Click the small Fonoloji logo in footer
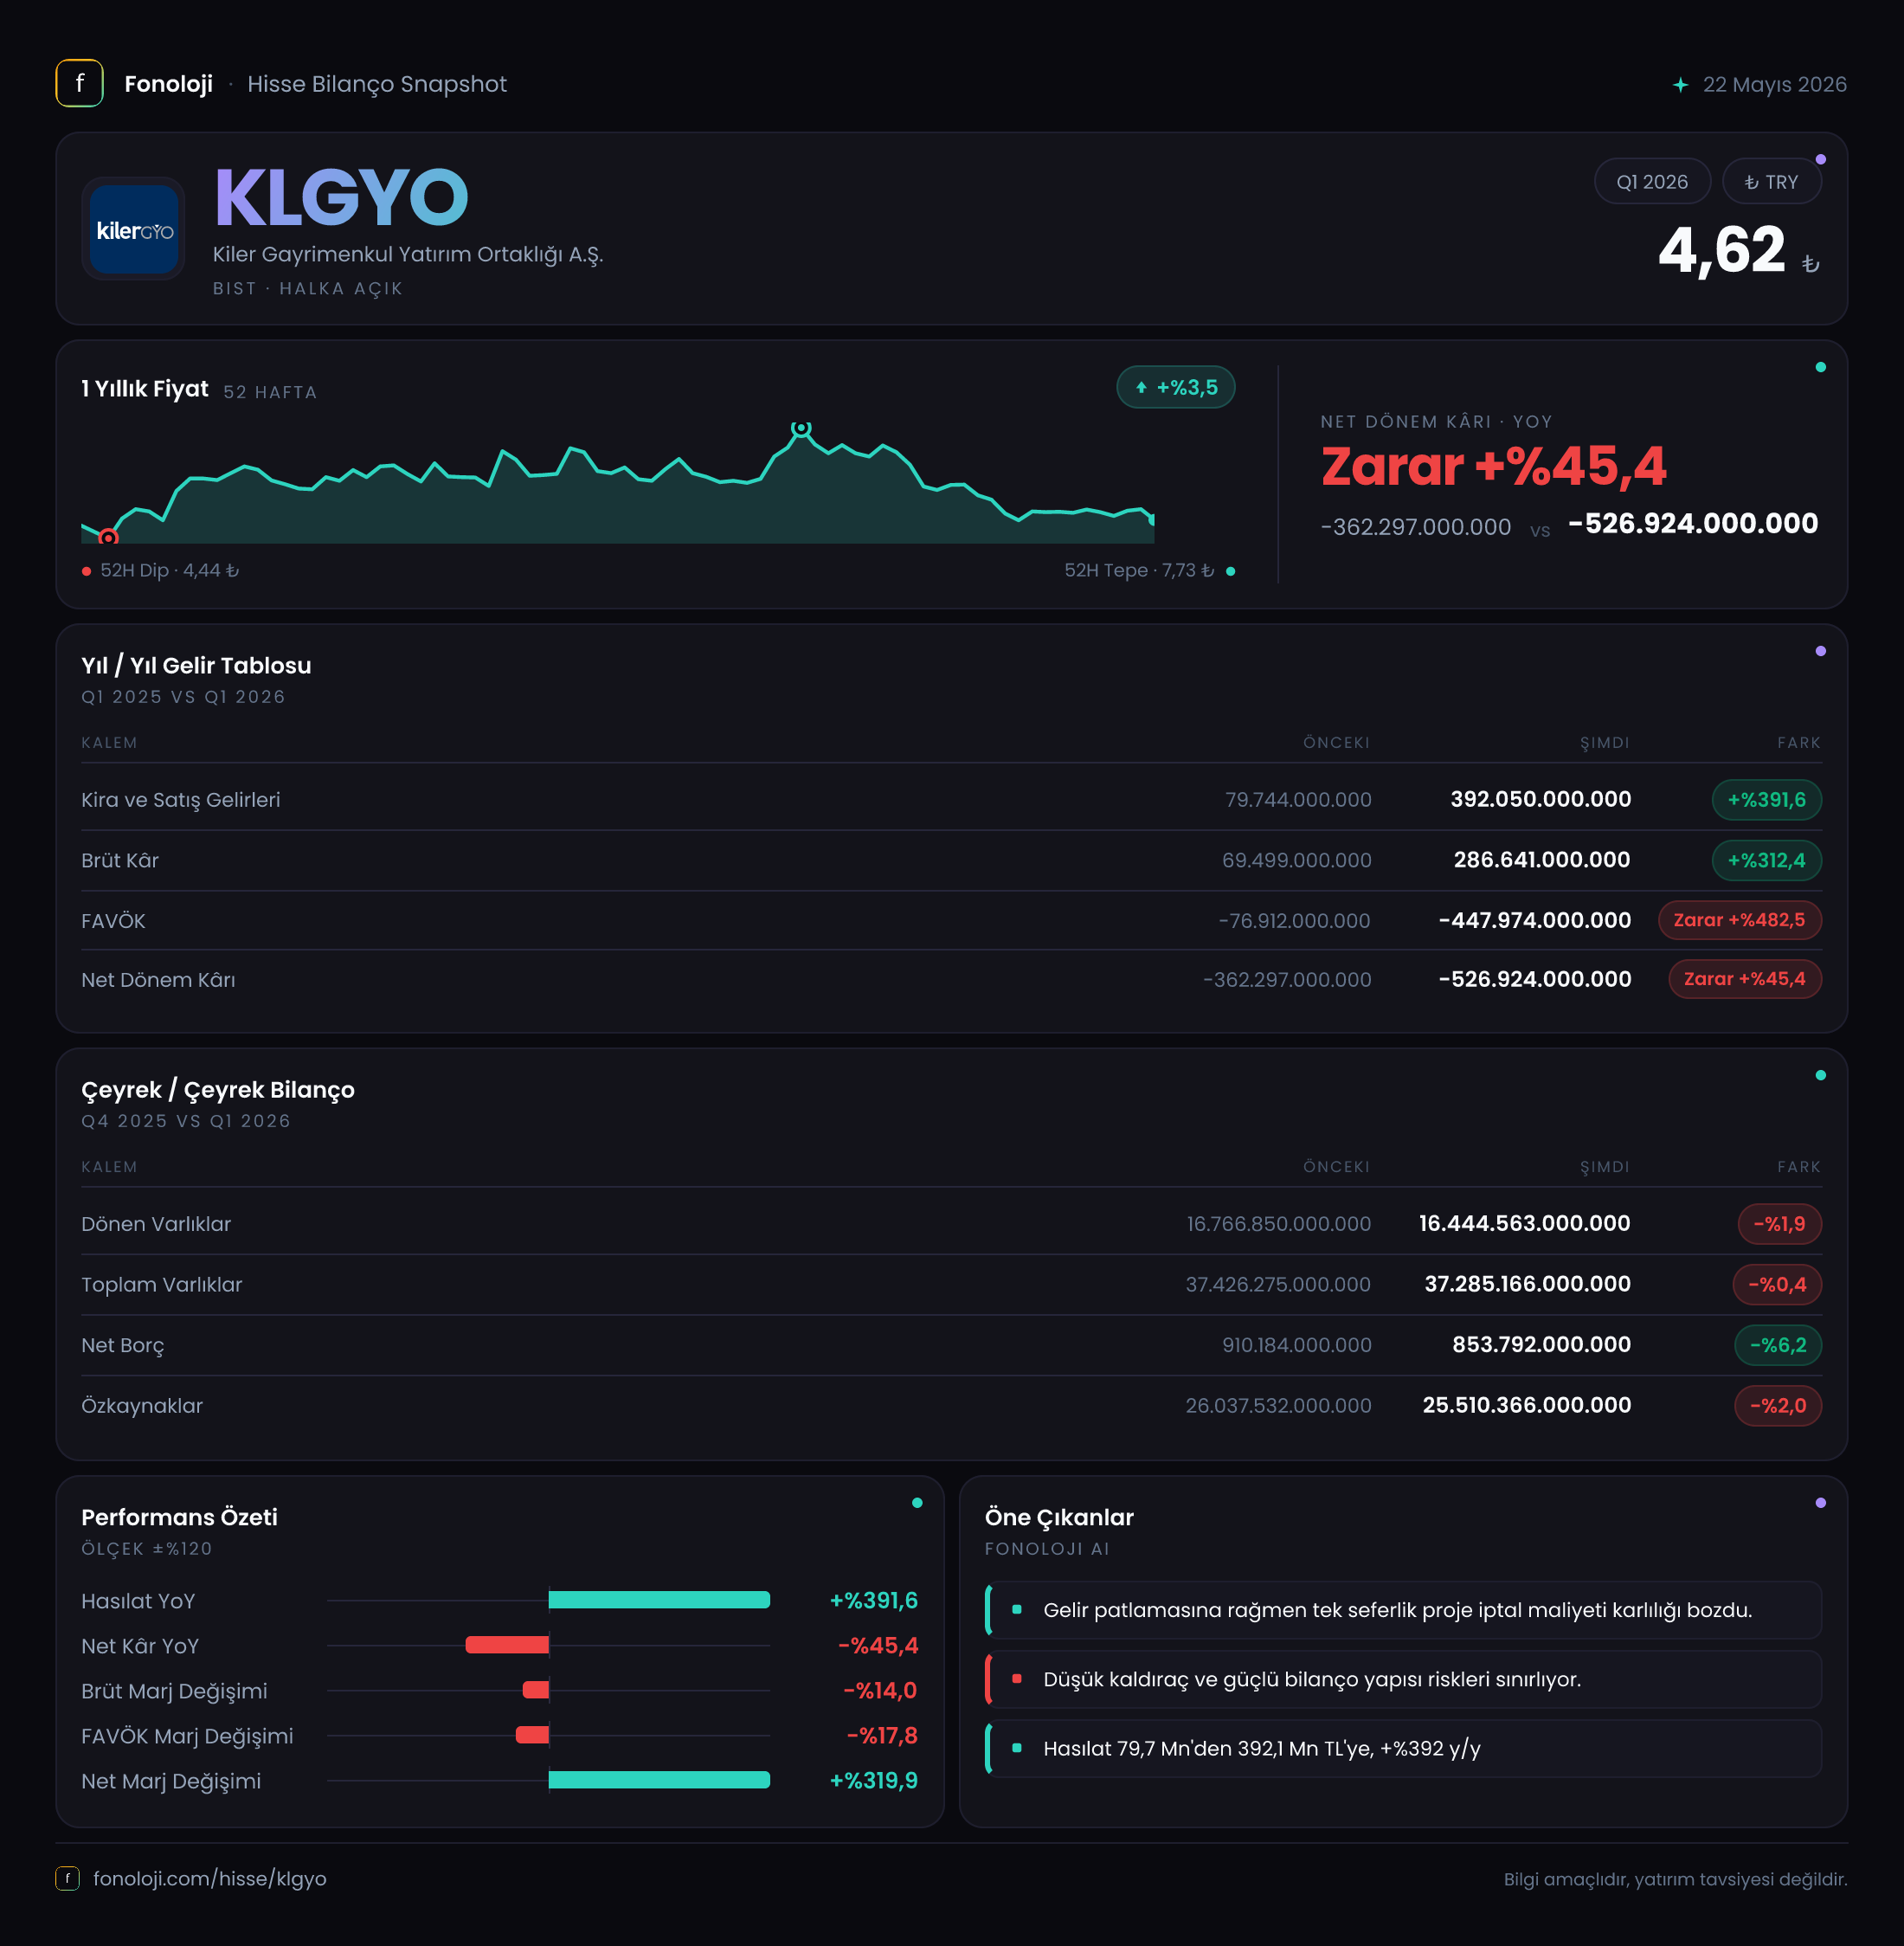Screen dimensions: 1904x1946 point(67,1878)
